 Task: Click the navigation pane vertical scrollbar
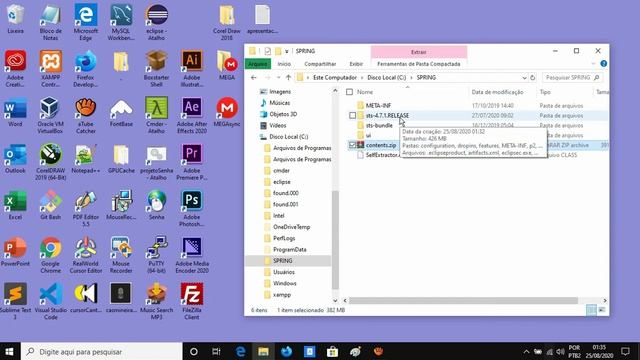pyautogui.click(x=335, y=240)
